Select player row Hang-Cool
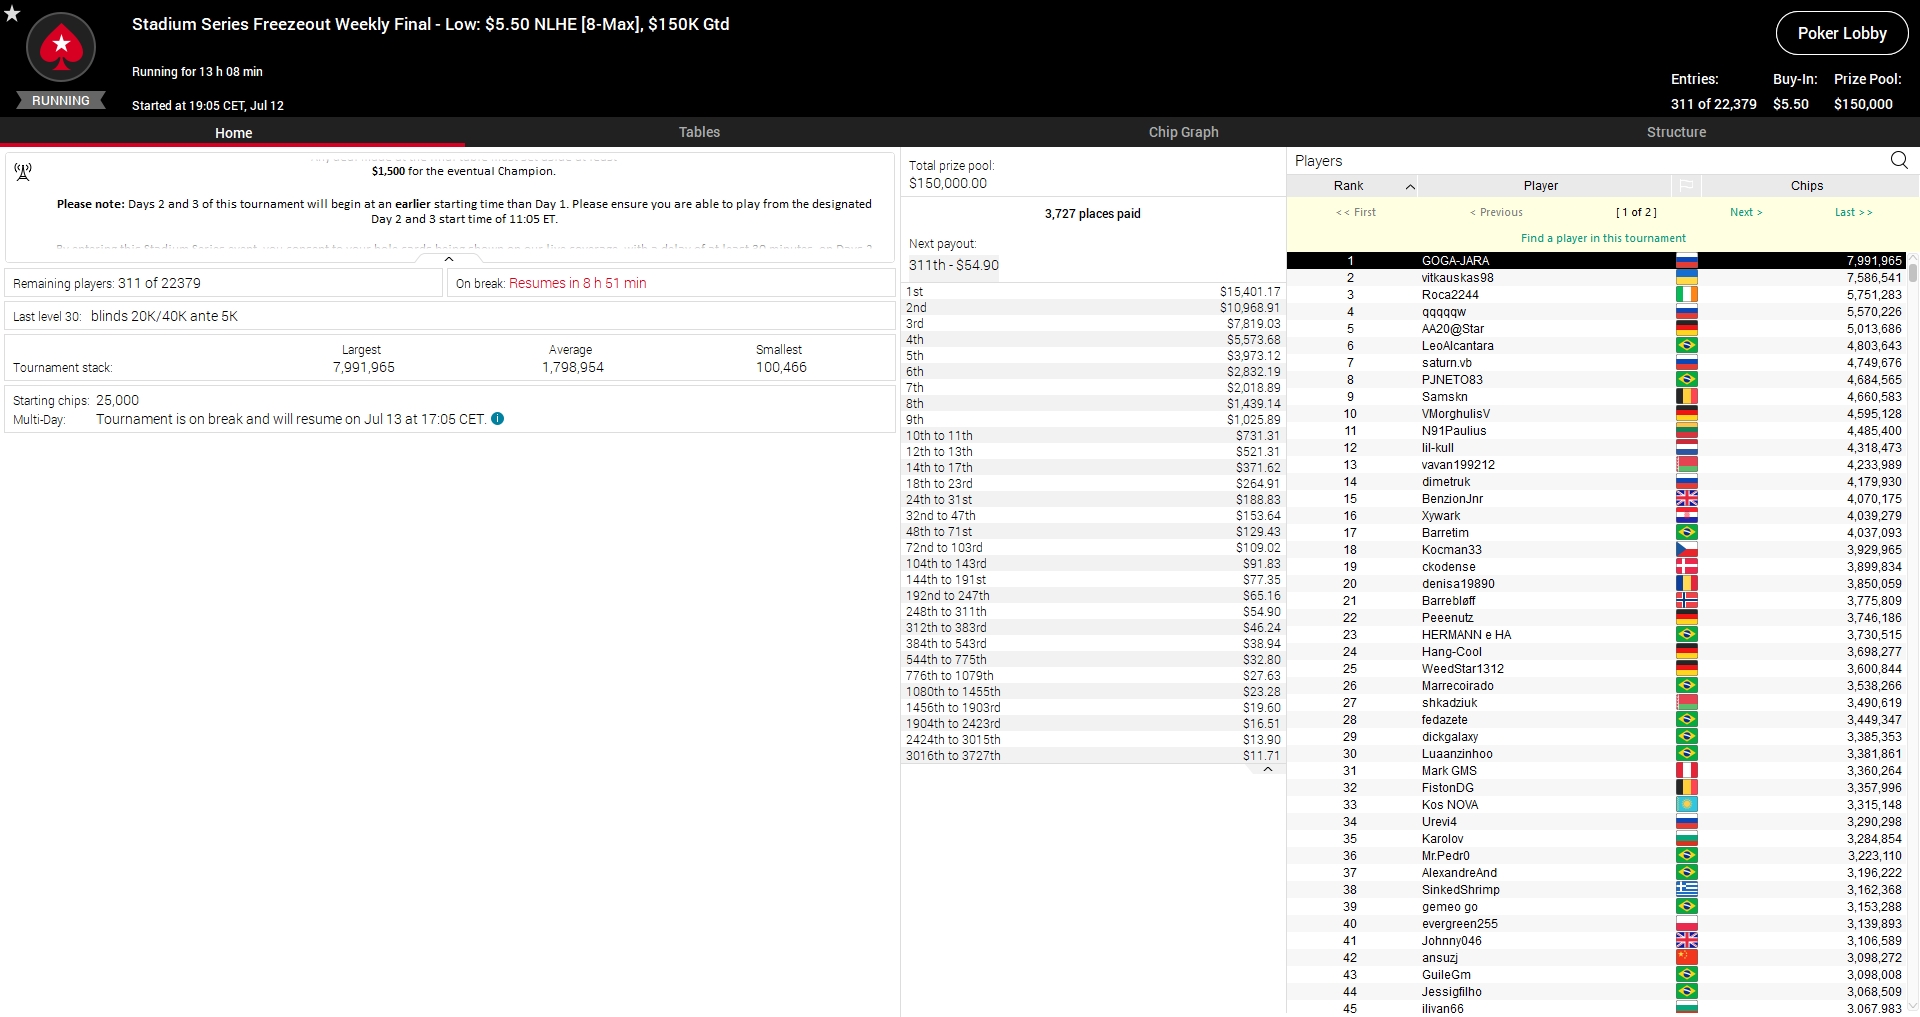Image resolution: width=1920 pixels, height=1017 pixels. [x=1596, y=652]
